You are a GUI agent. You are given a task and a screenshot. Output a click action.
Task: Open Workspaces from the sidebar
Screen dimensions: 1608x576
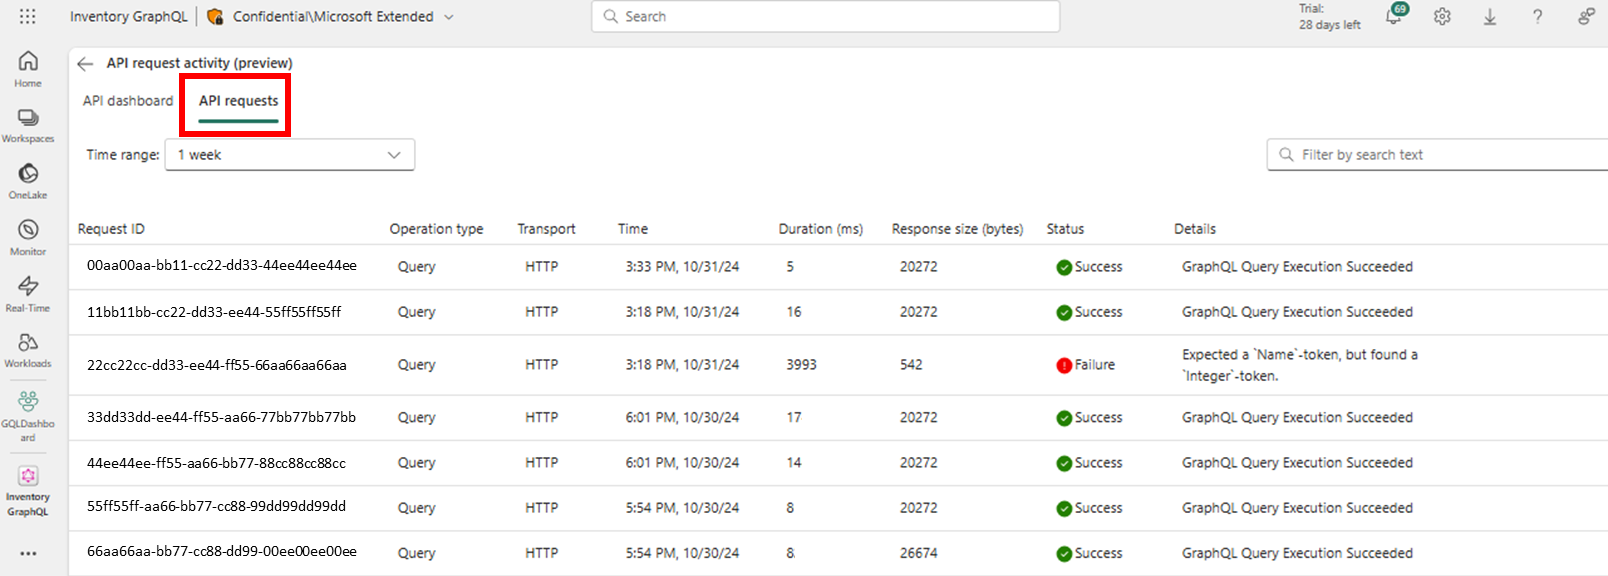[28, 125]
